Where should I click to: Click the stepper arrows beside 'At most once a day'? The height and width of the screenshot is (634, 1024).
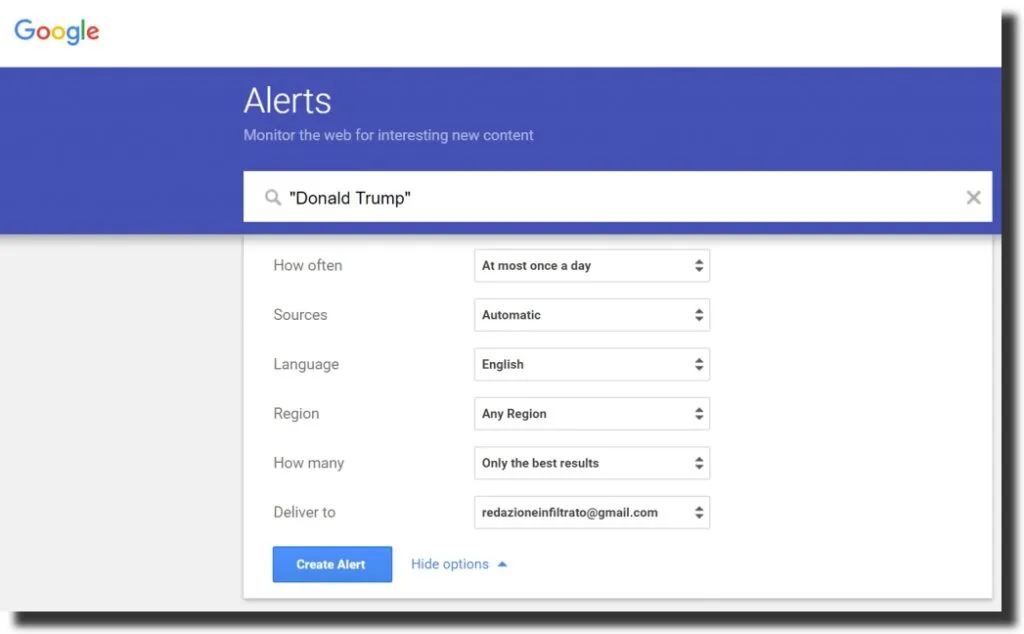click(700, 265)
